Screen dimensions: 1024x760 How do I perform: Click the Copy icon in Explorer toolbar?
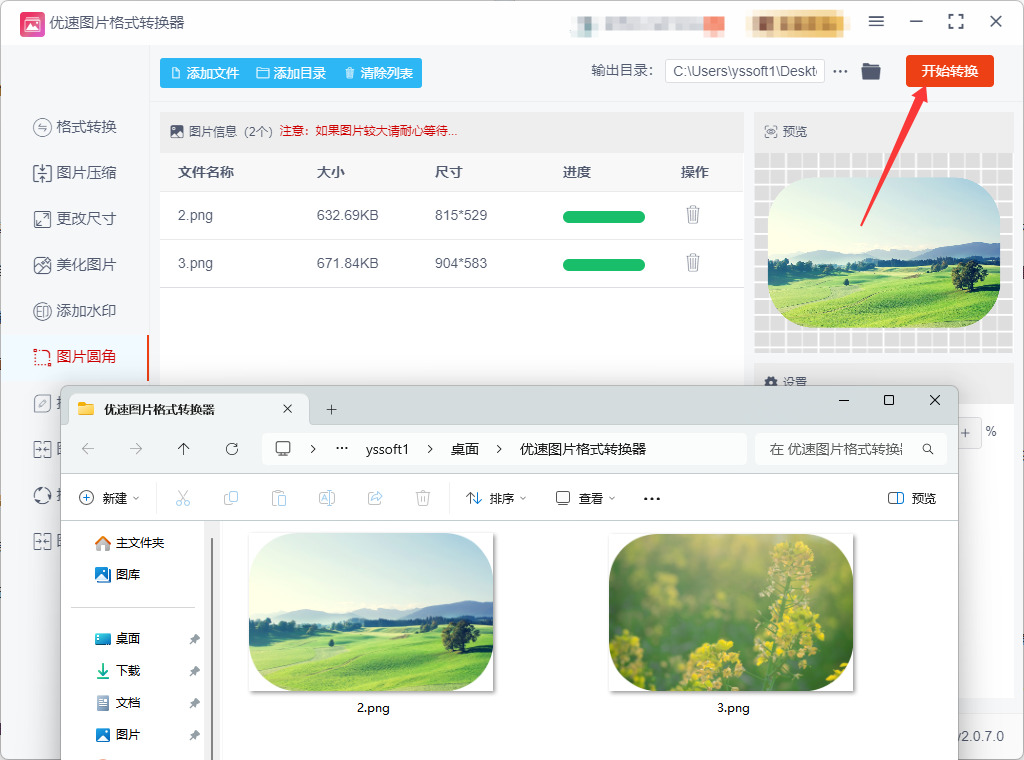[x=231, y=498]
